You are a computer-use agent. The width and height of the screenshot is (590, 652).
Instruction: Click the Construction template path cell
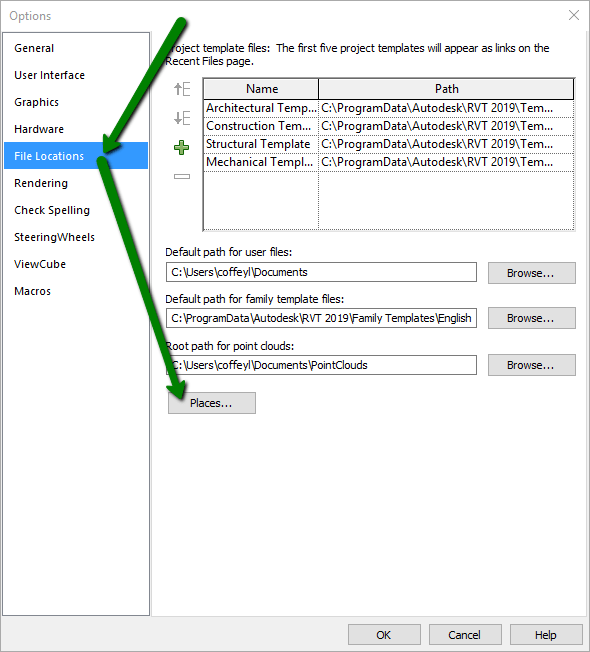click(446, 126)
